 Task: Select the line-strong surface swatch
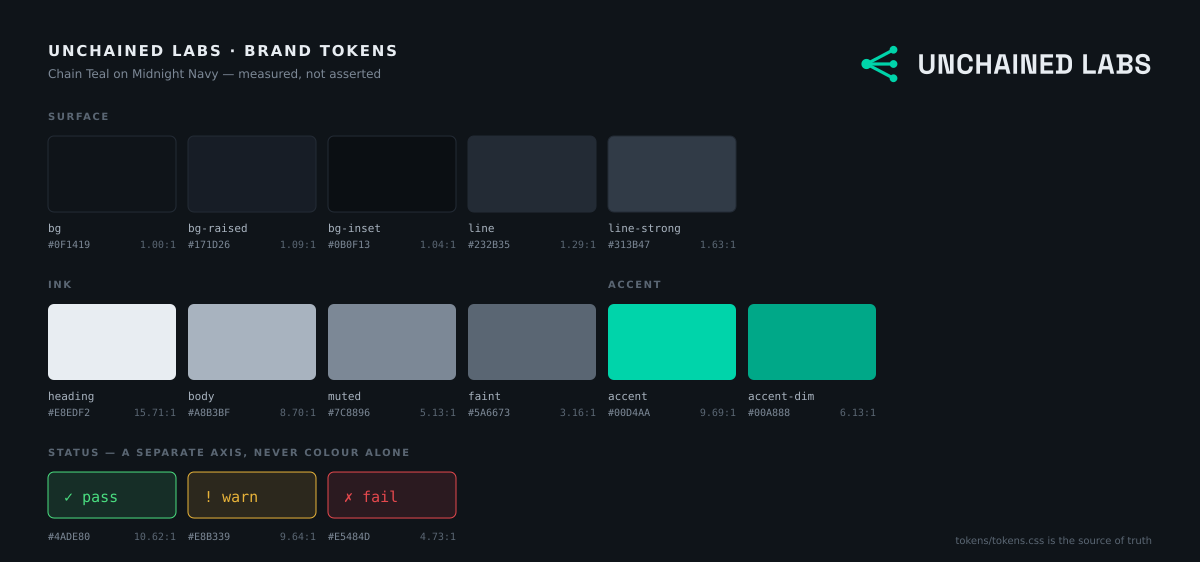coord(672,174)
